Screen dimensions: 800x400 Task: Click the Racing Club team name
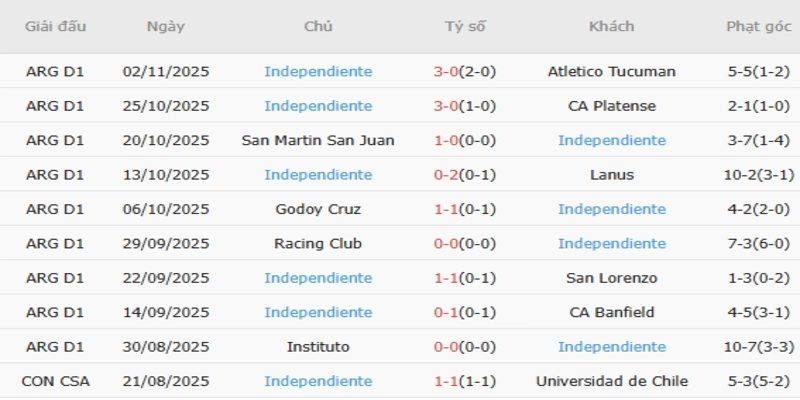click(318, 243)
